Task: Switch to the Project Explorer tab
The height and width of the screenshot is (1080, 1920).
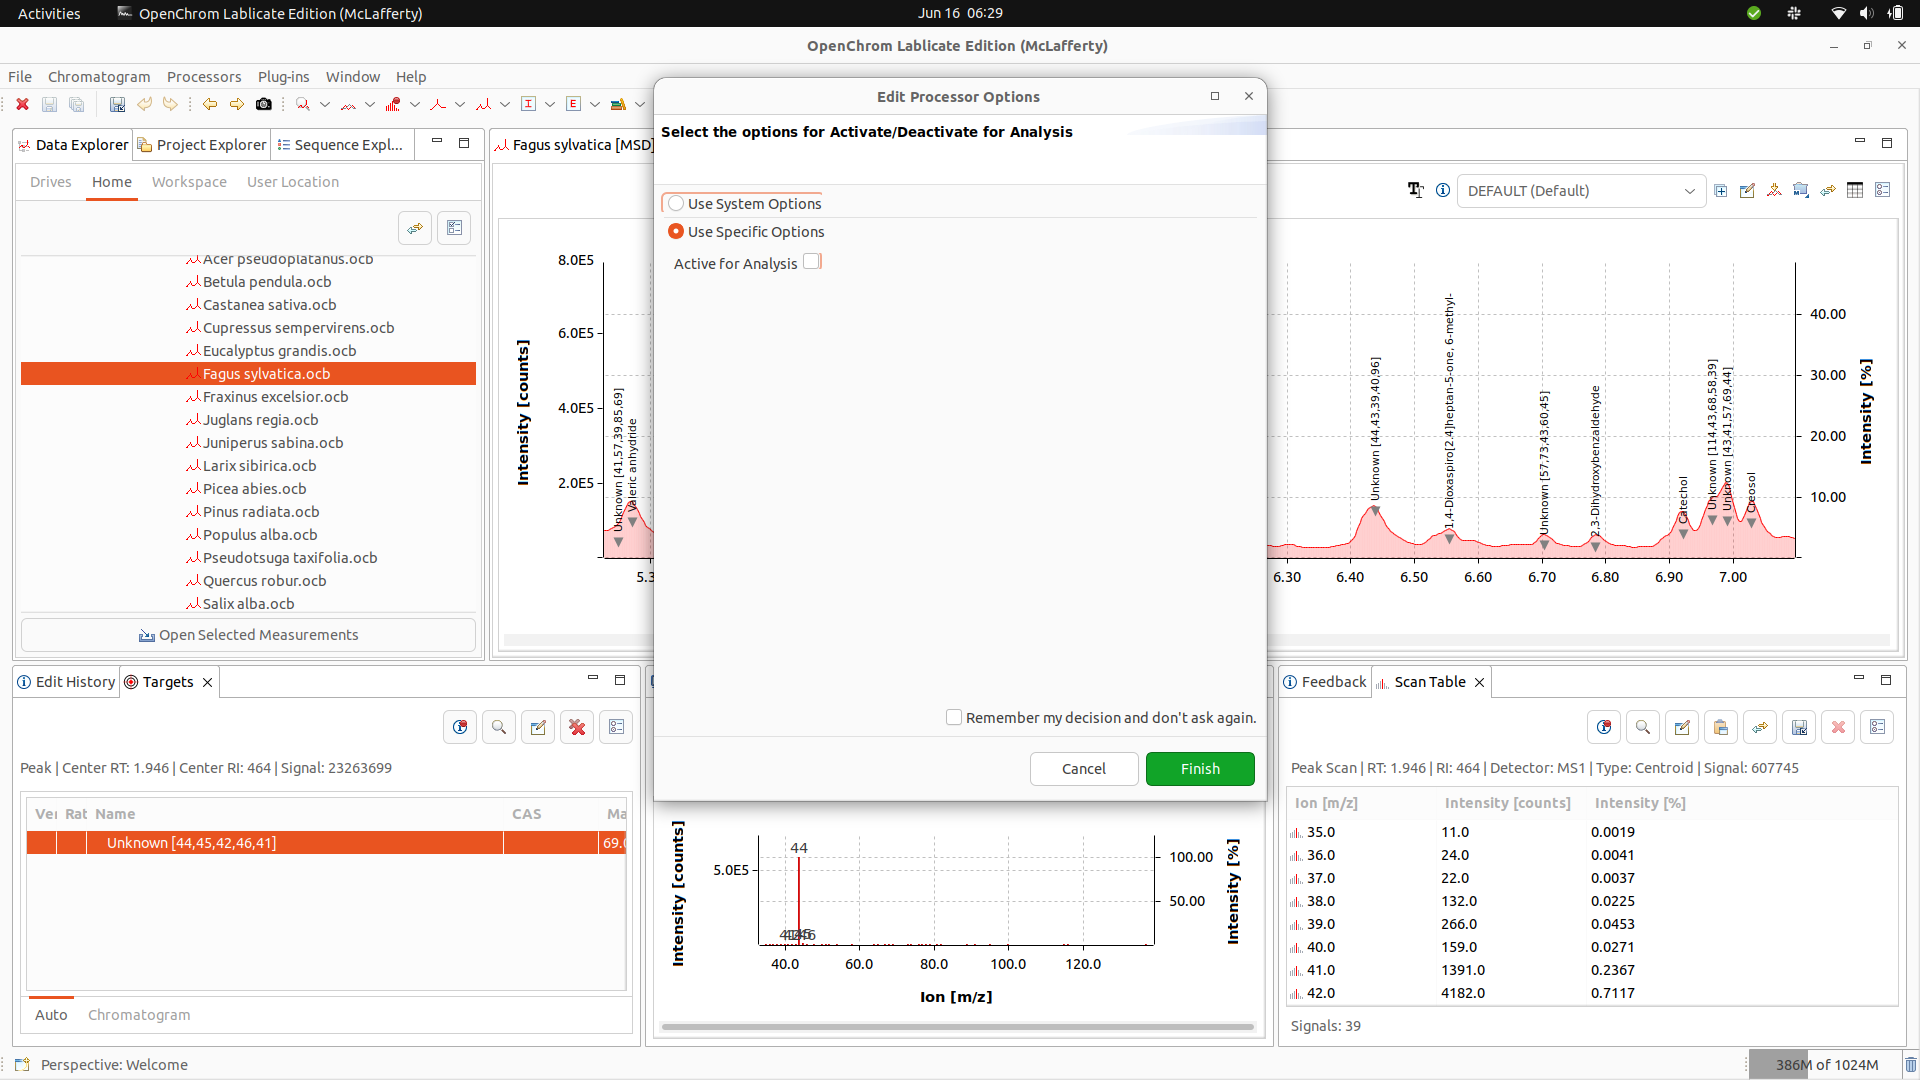Action: point(202,144)
